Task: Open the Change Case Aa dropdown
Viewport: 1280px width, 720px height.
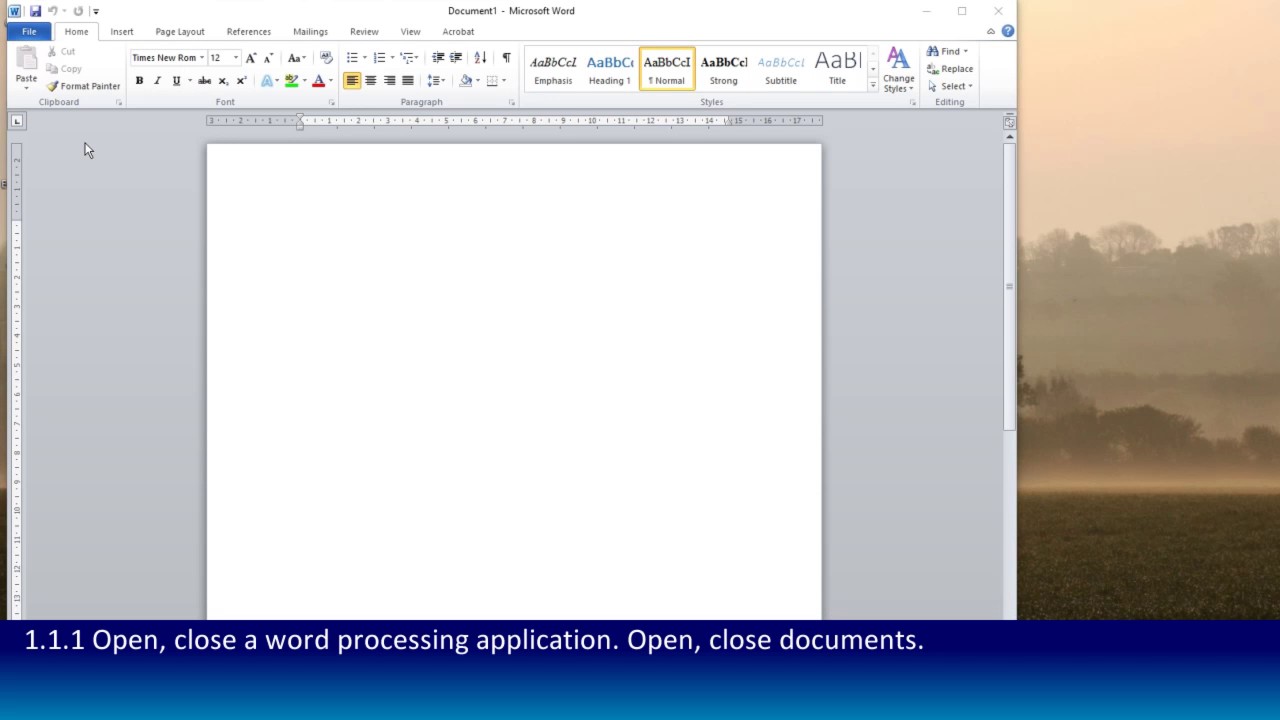Action: click(x=296, y=58)
